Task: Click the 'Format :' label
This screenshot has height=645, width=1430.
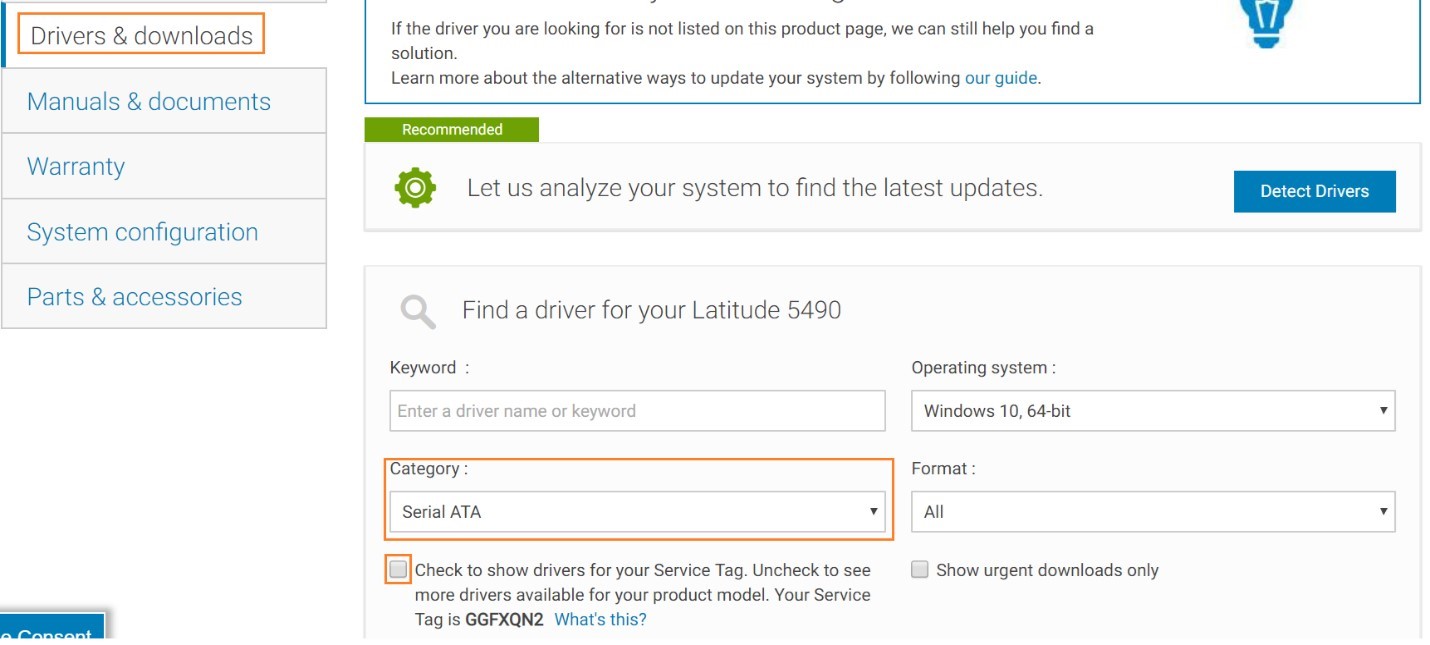Action: coord(943,469)
